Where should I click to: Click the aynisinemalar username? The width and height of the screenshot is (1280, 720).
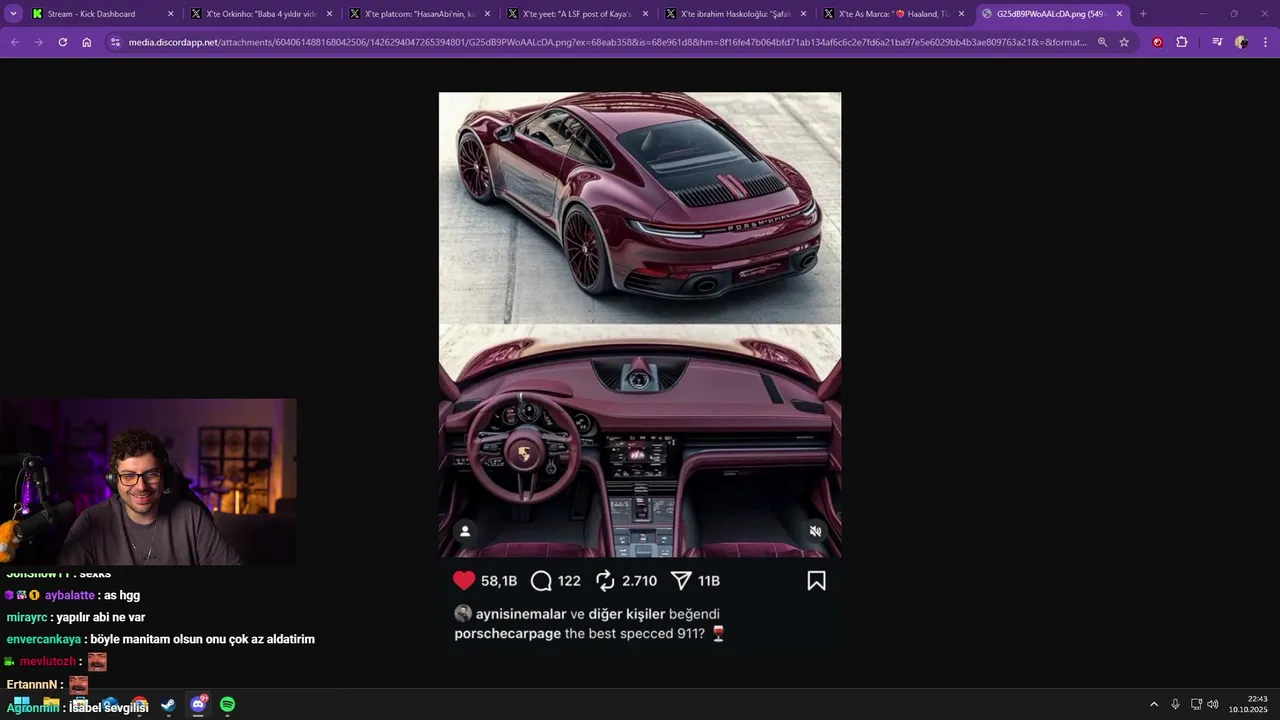[521, 614]
